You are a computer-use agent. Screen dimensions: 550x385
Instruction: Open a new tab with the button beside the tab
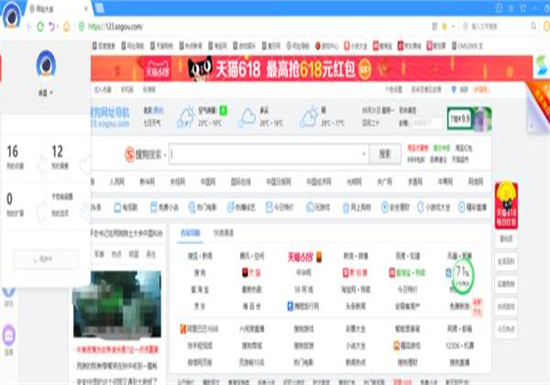[99, 8]
